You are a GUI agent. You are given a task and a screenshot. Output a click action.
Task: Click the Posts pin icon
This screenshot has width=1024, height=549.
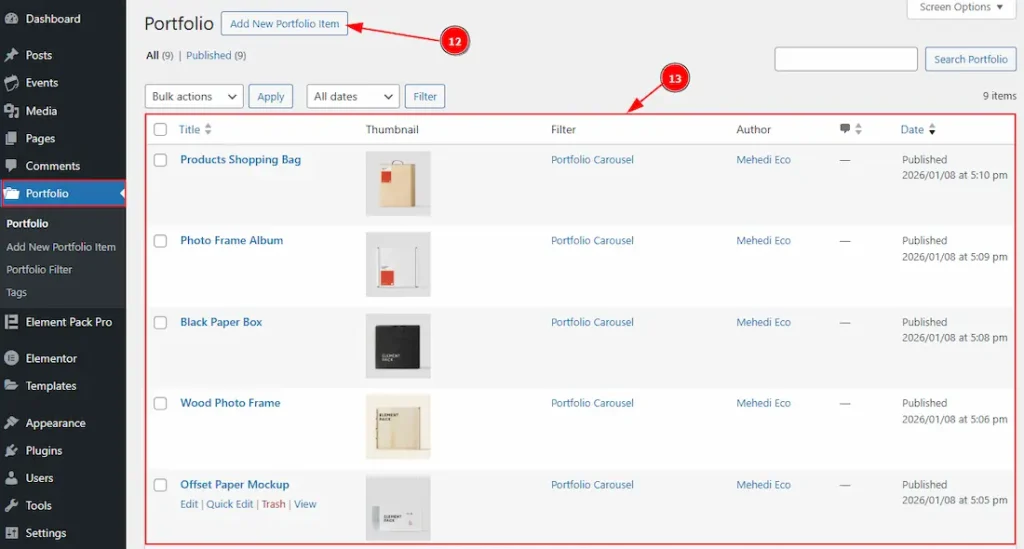11,55
